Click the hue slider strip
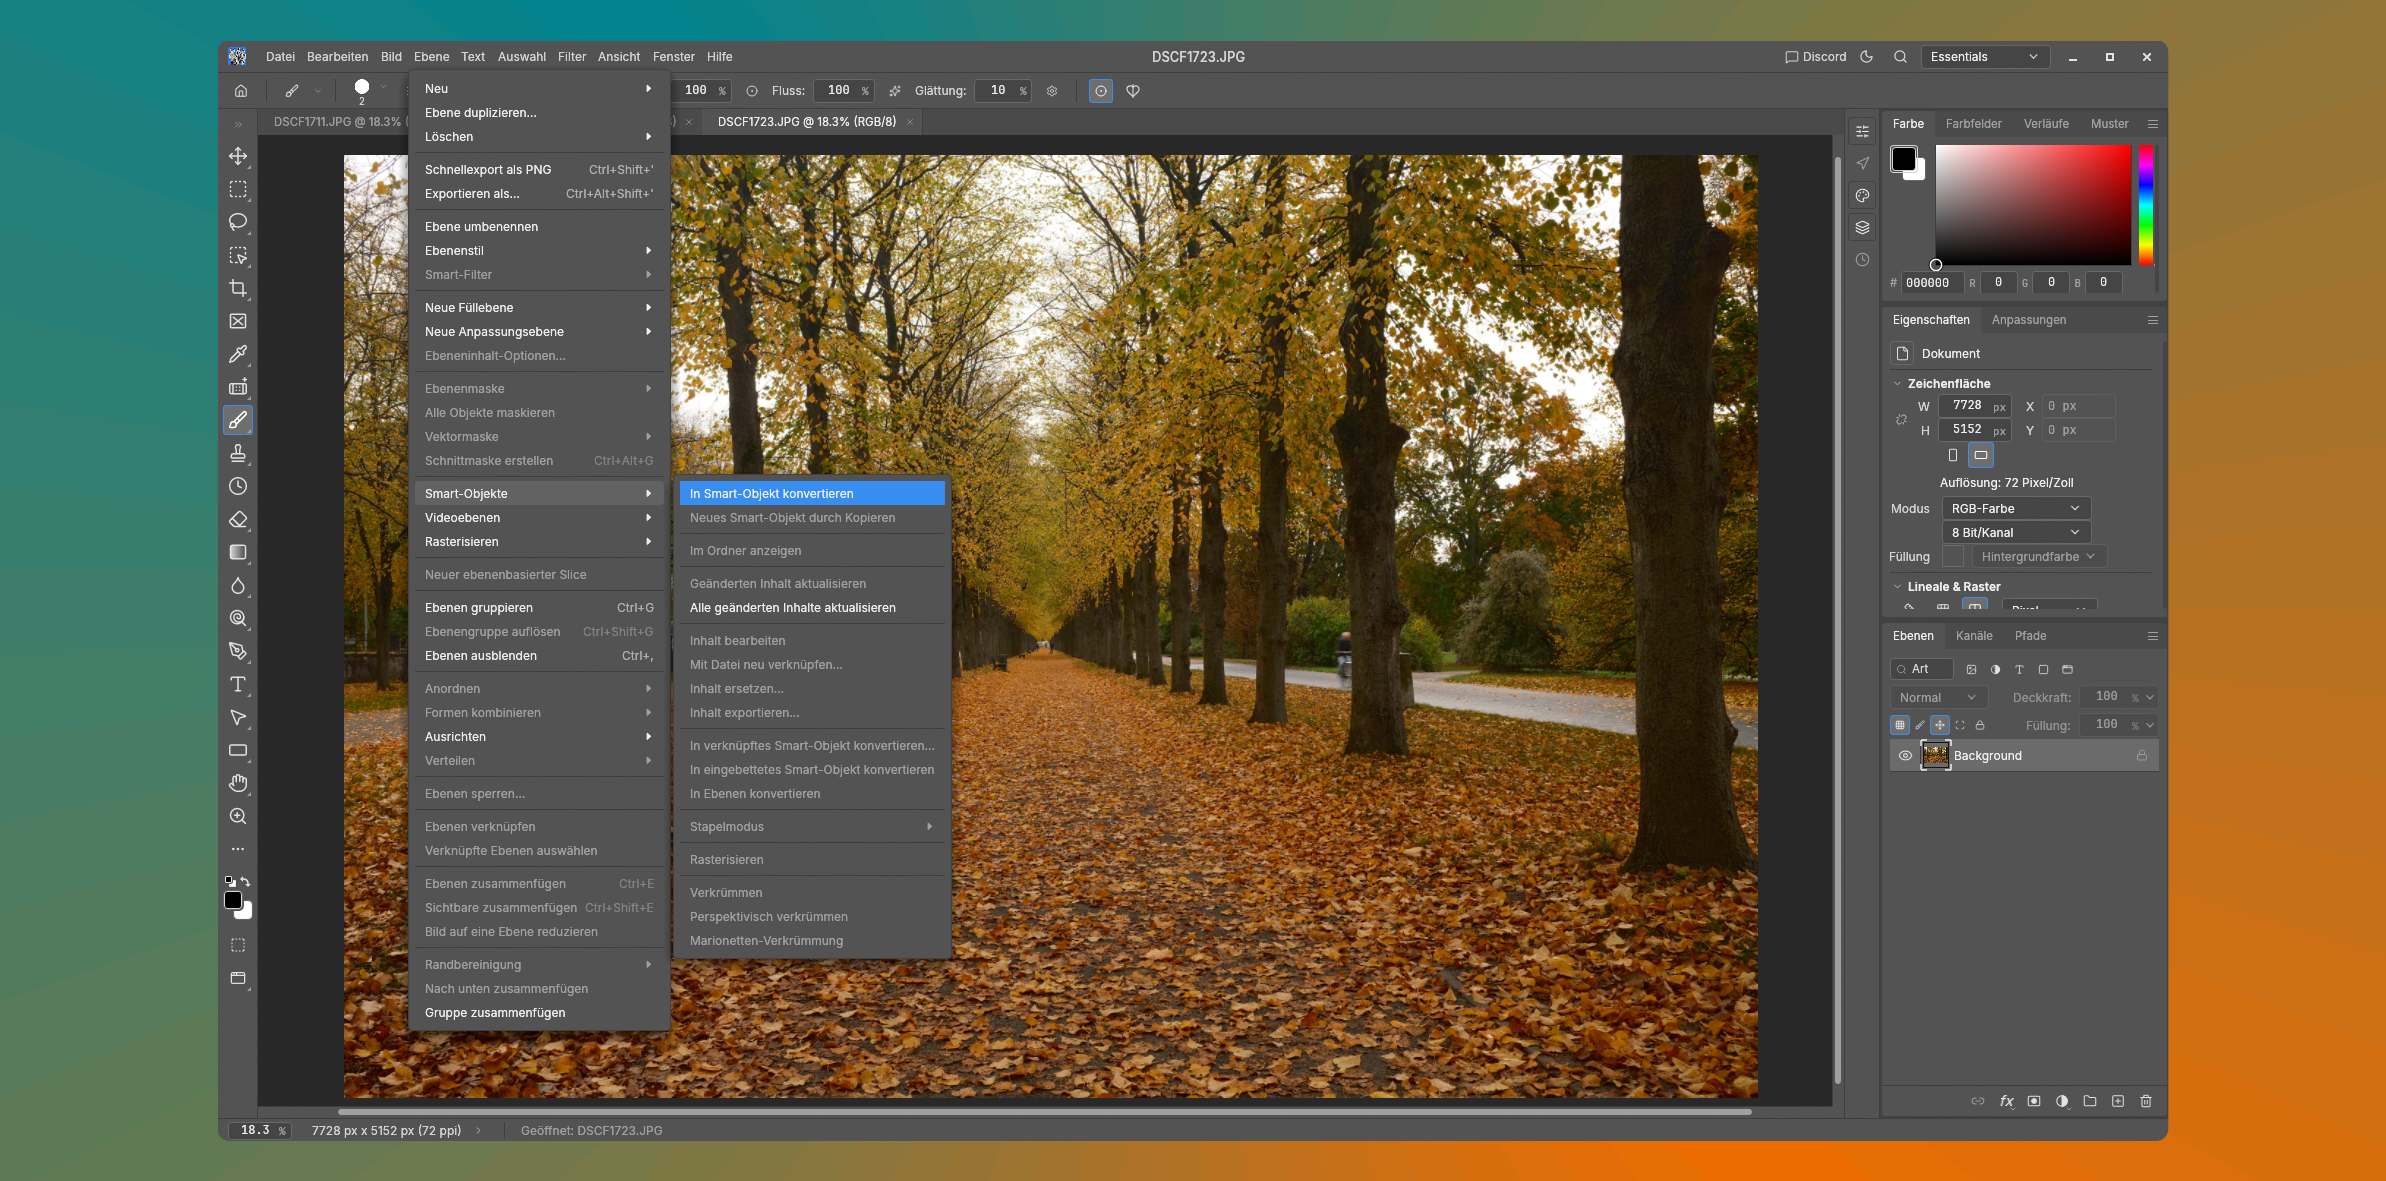The image size is (2386, 1181). pyautogui.click(x=2146, y=205)
